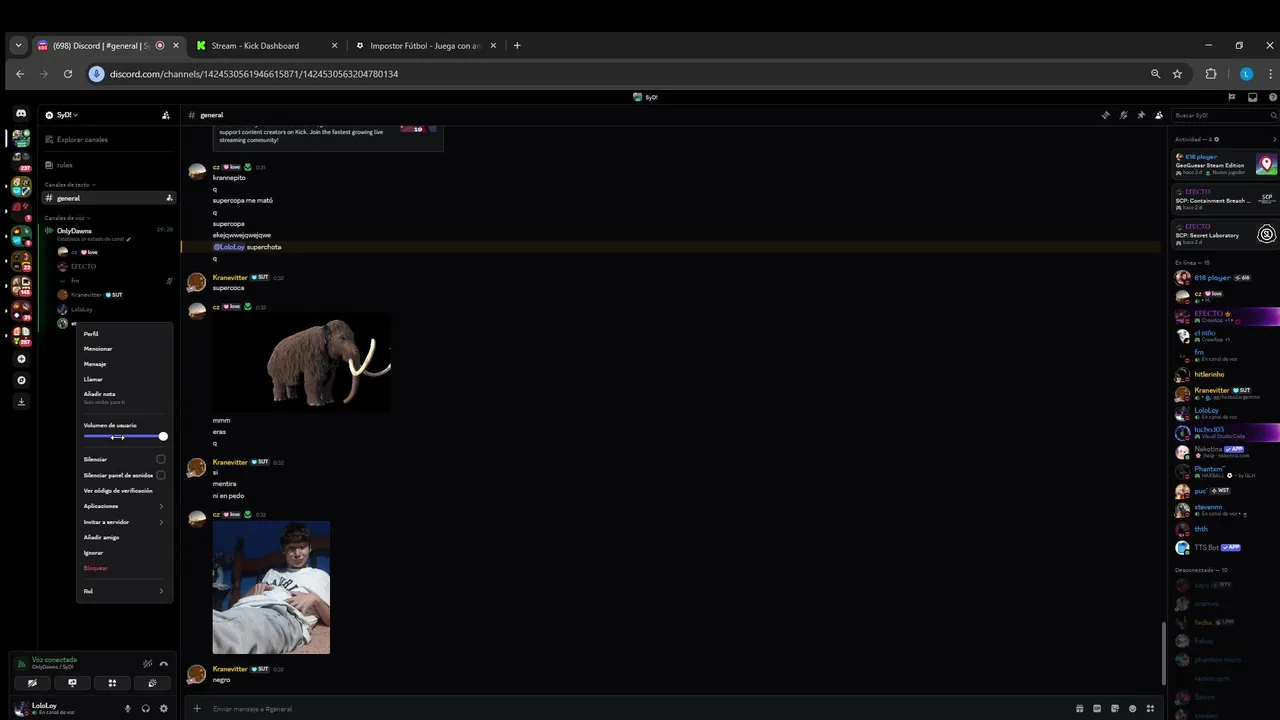Toggle the member list icon in header

(x=1159, y=115)
